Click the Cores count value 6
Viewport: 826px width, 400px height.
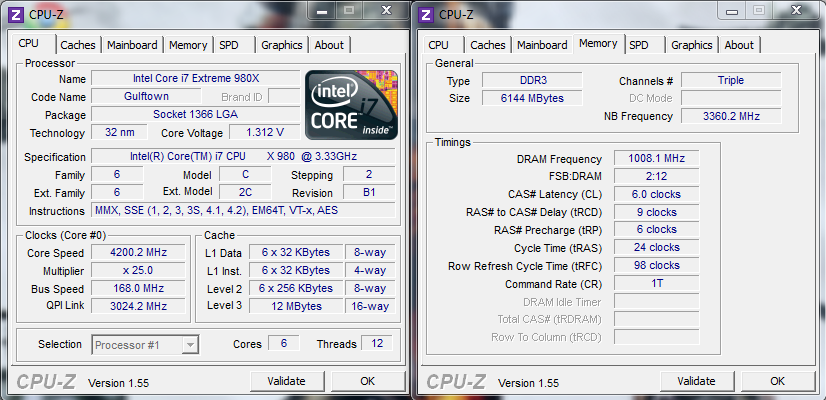tap(283, 343)
